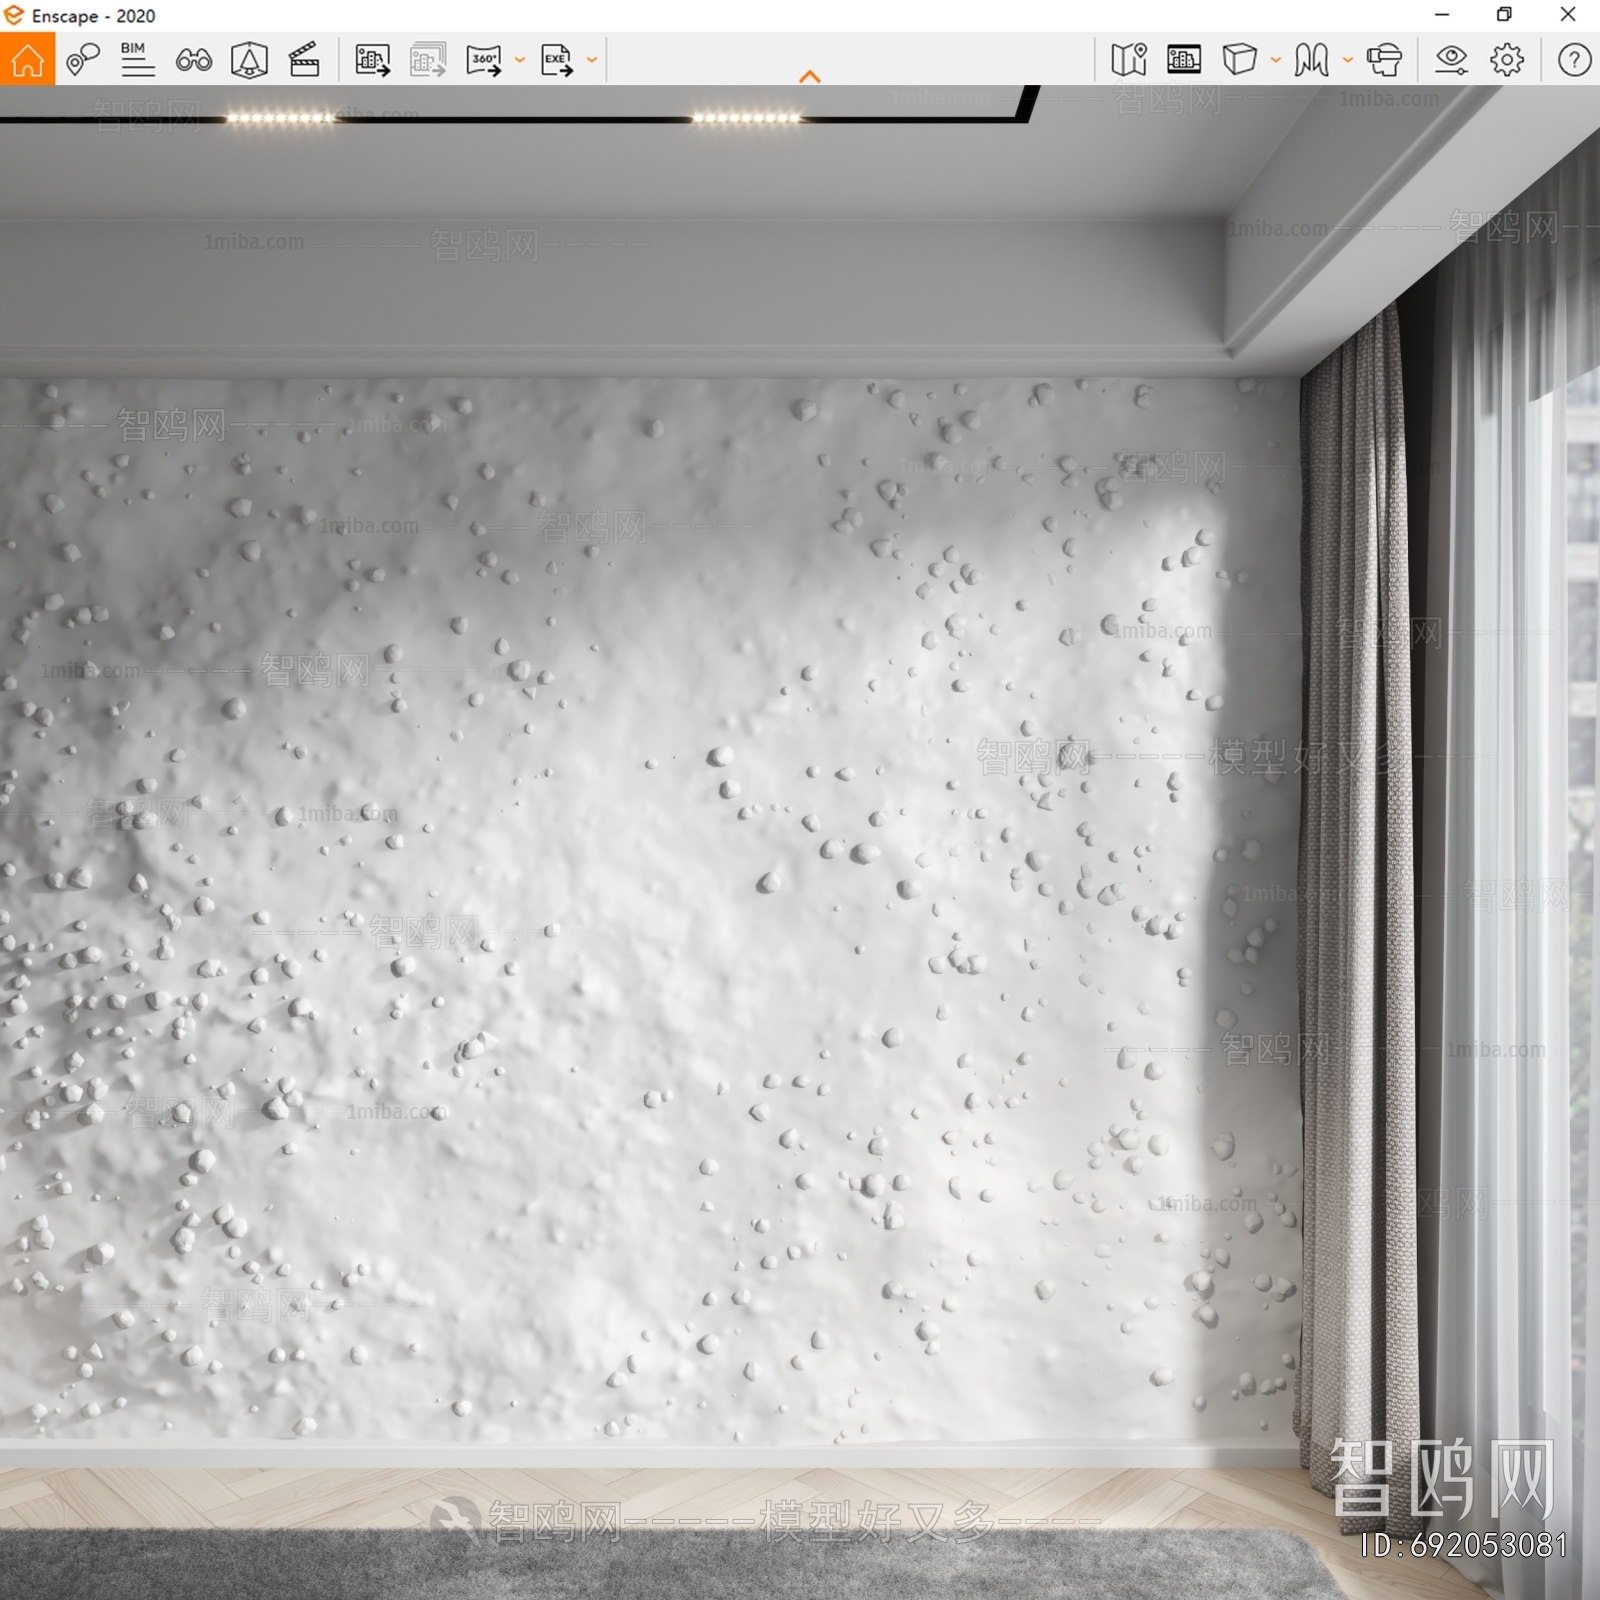Screen dimensions: 1600x1600
Task: Restore down the Enscape window
Action: pyautogui.click(x=1504, y=15)
